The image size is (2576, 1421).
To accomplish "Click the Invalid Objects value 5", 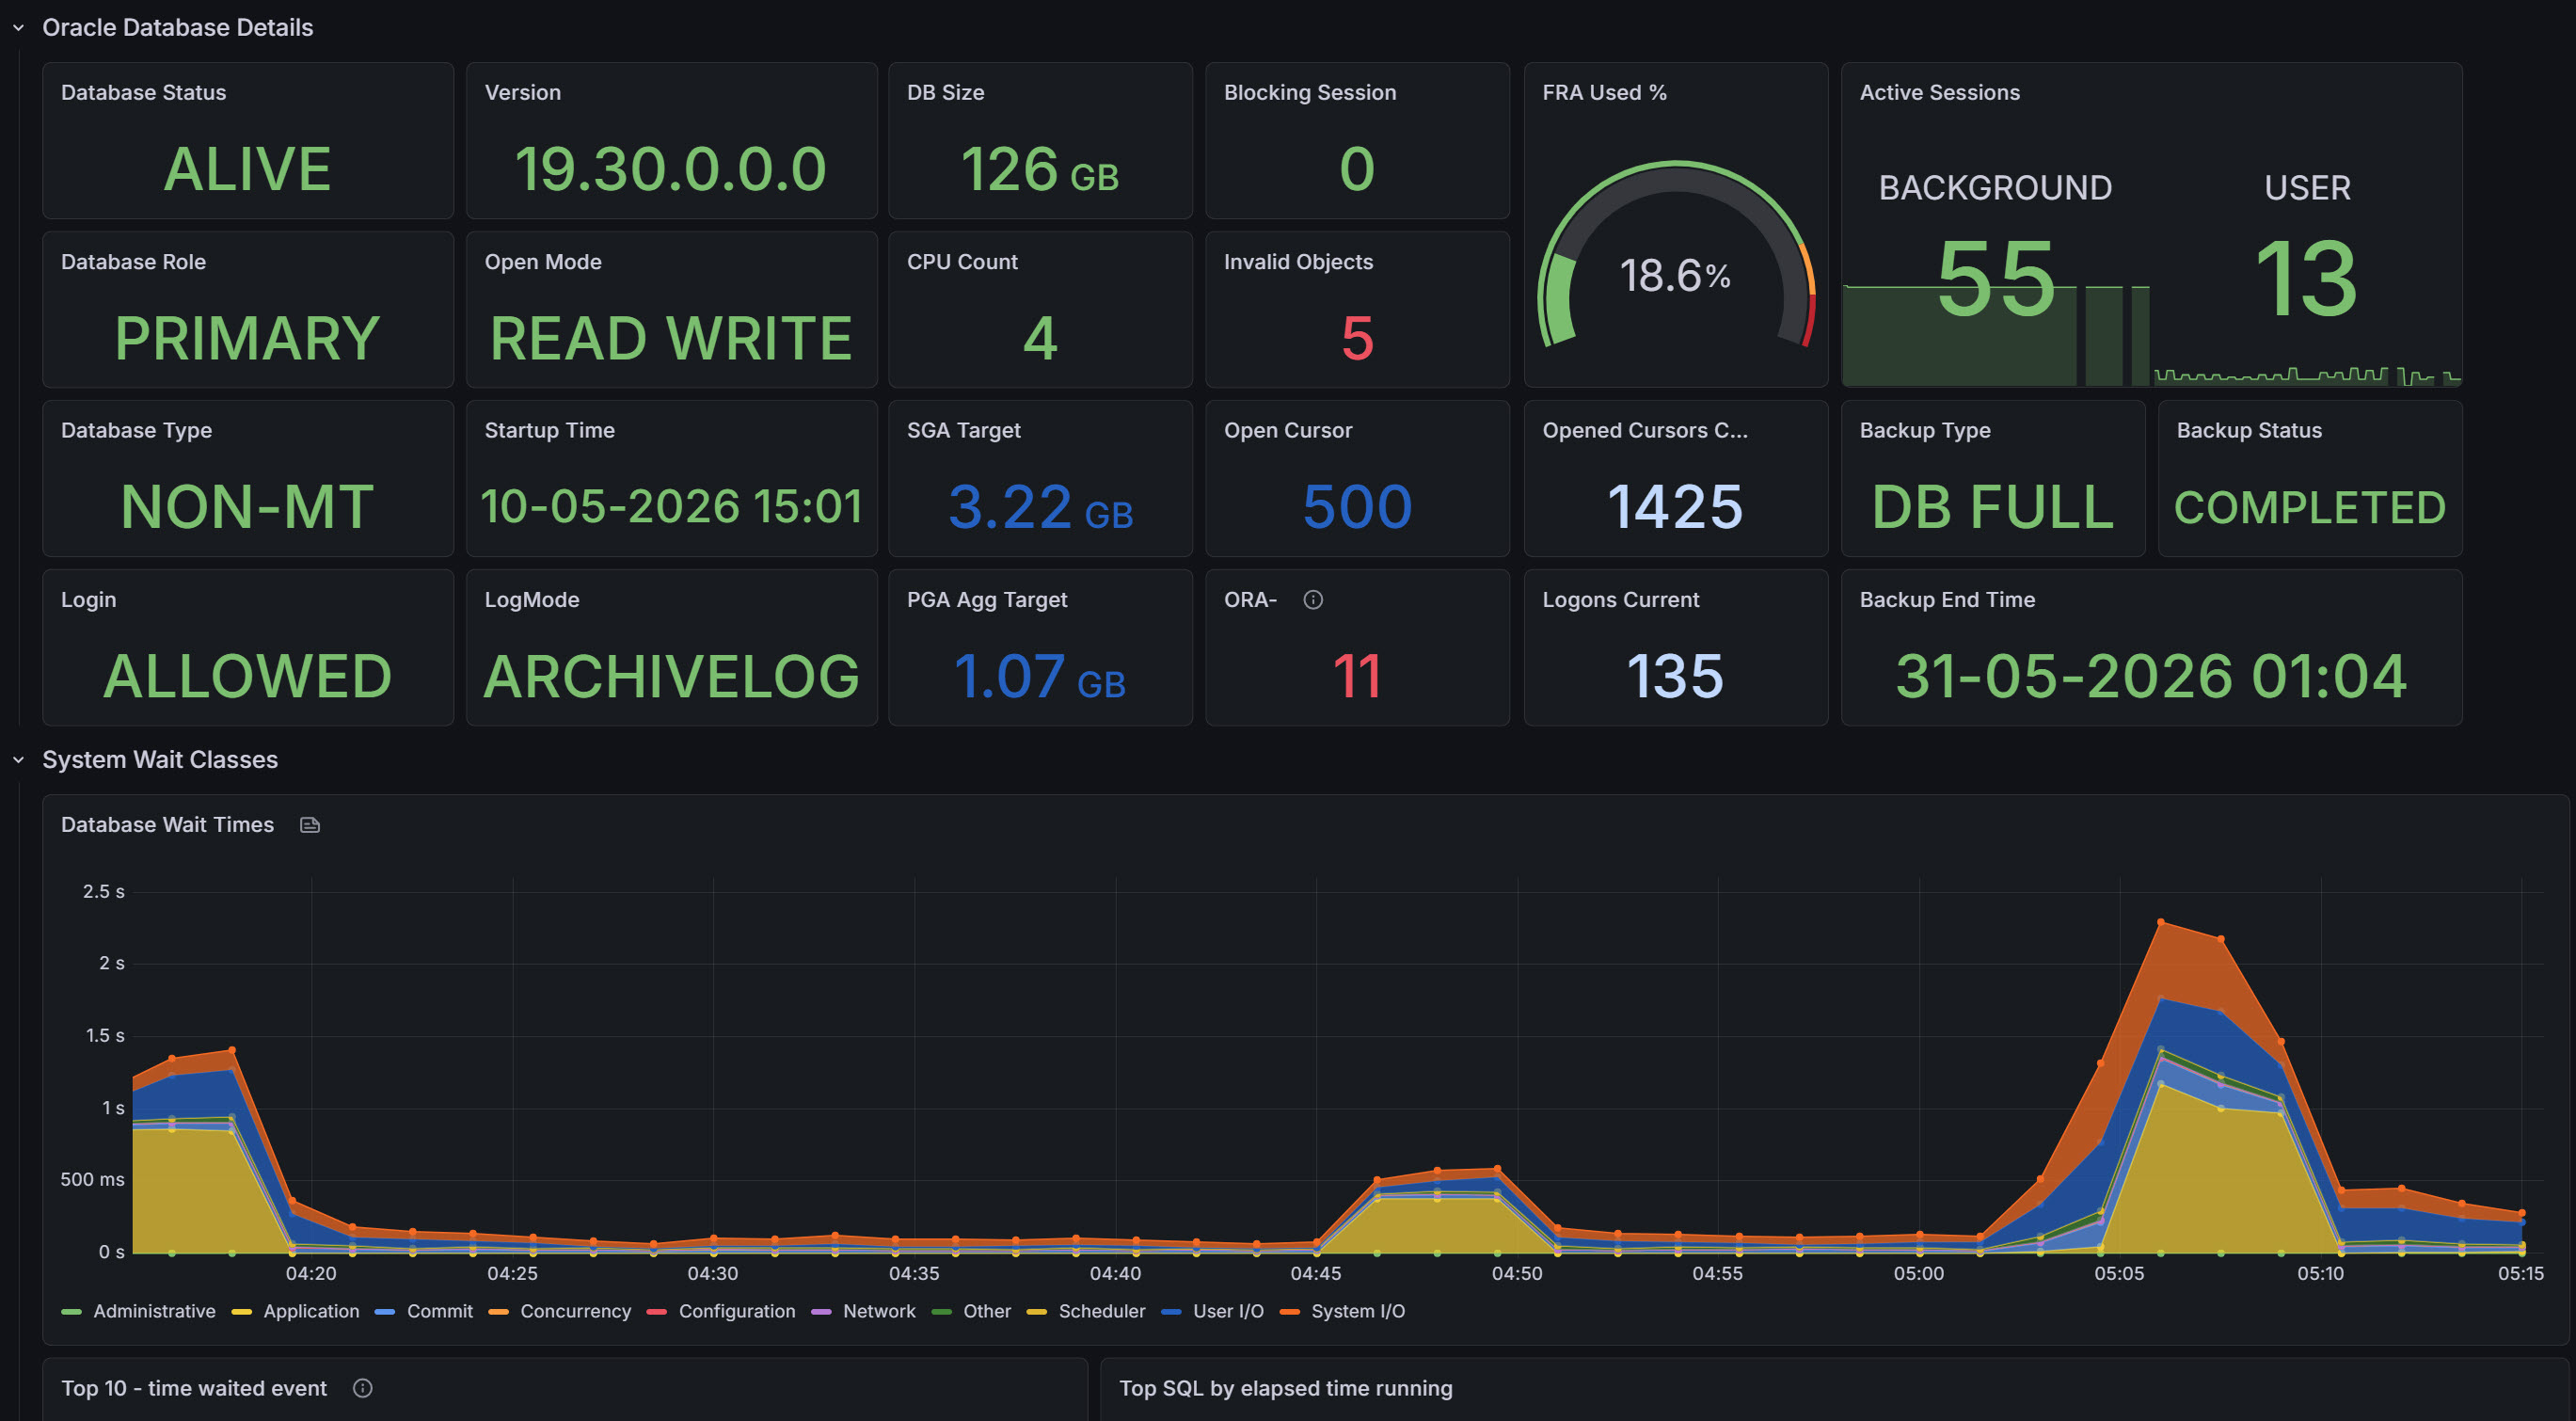I will coord(1358,338).
